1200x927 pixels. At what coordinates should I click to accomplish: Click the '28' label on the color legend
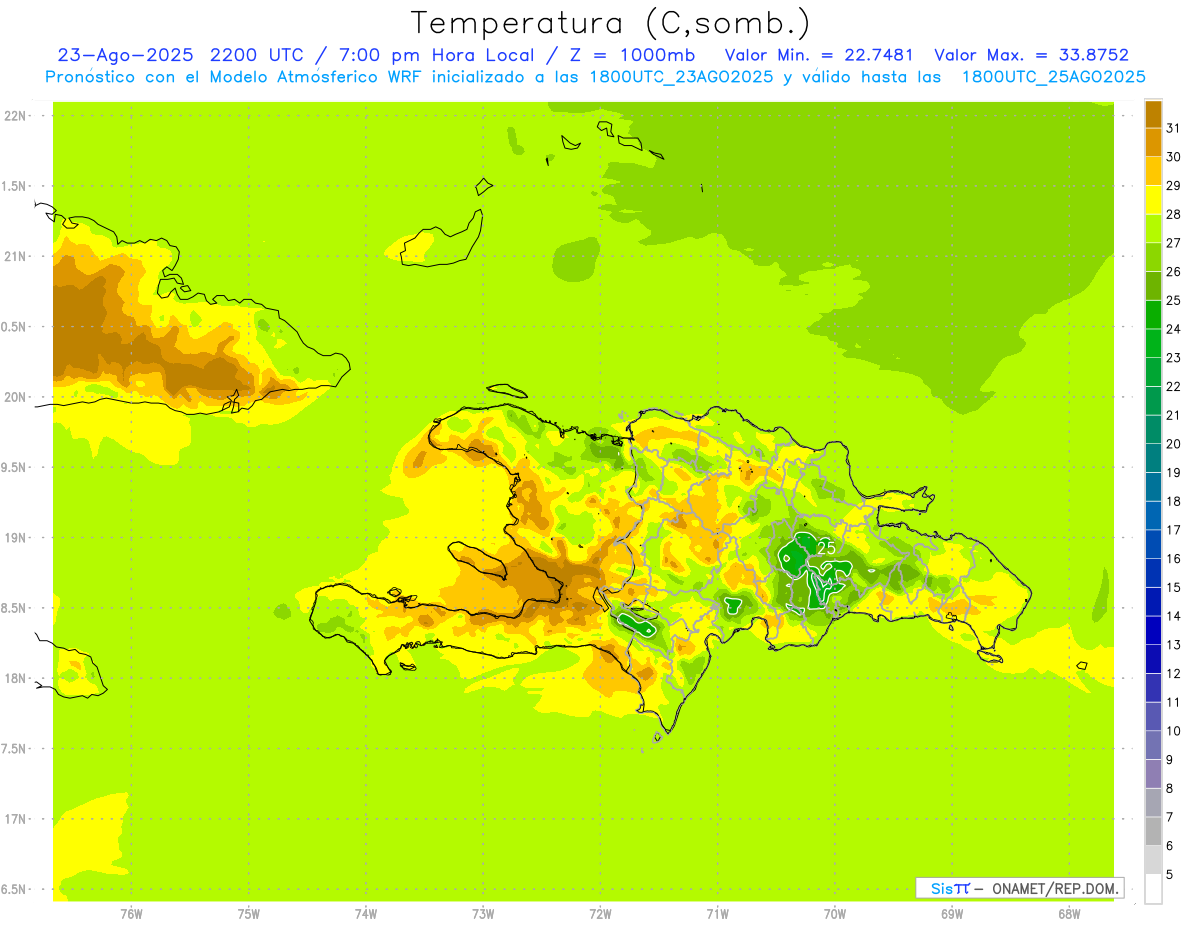1174,214
